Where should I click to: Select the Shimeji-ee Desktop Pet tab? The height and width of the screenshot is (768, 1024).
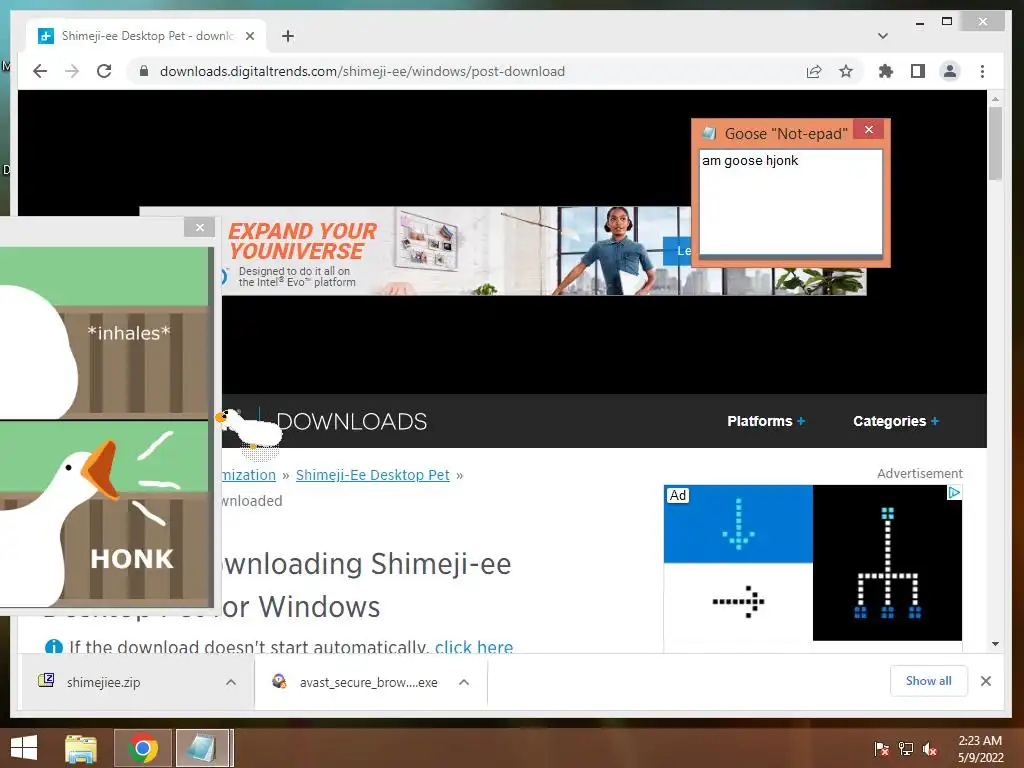pos(146,36)
